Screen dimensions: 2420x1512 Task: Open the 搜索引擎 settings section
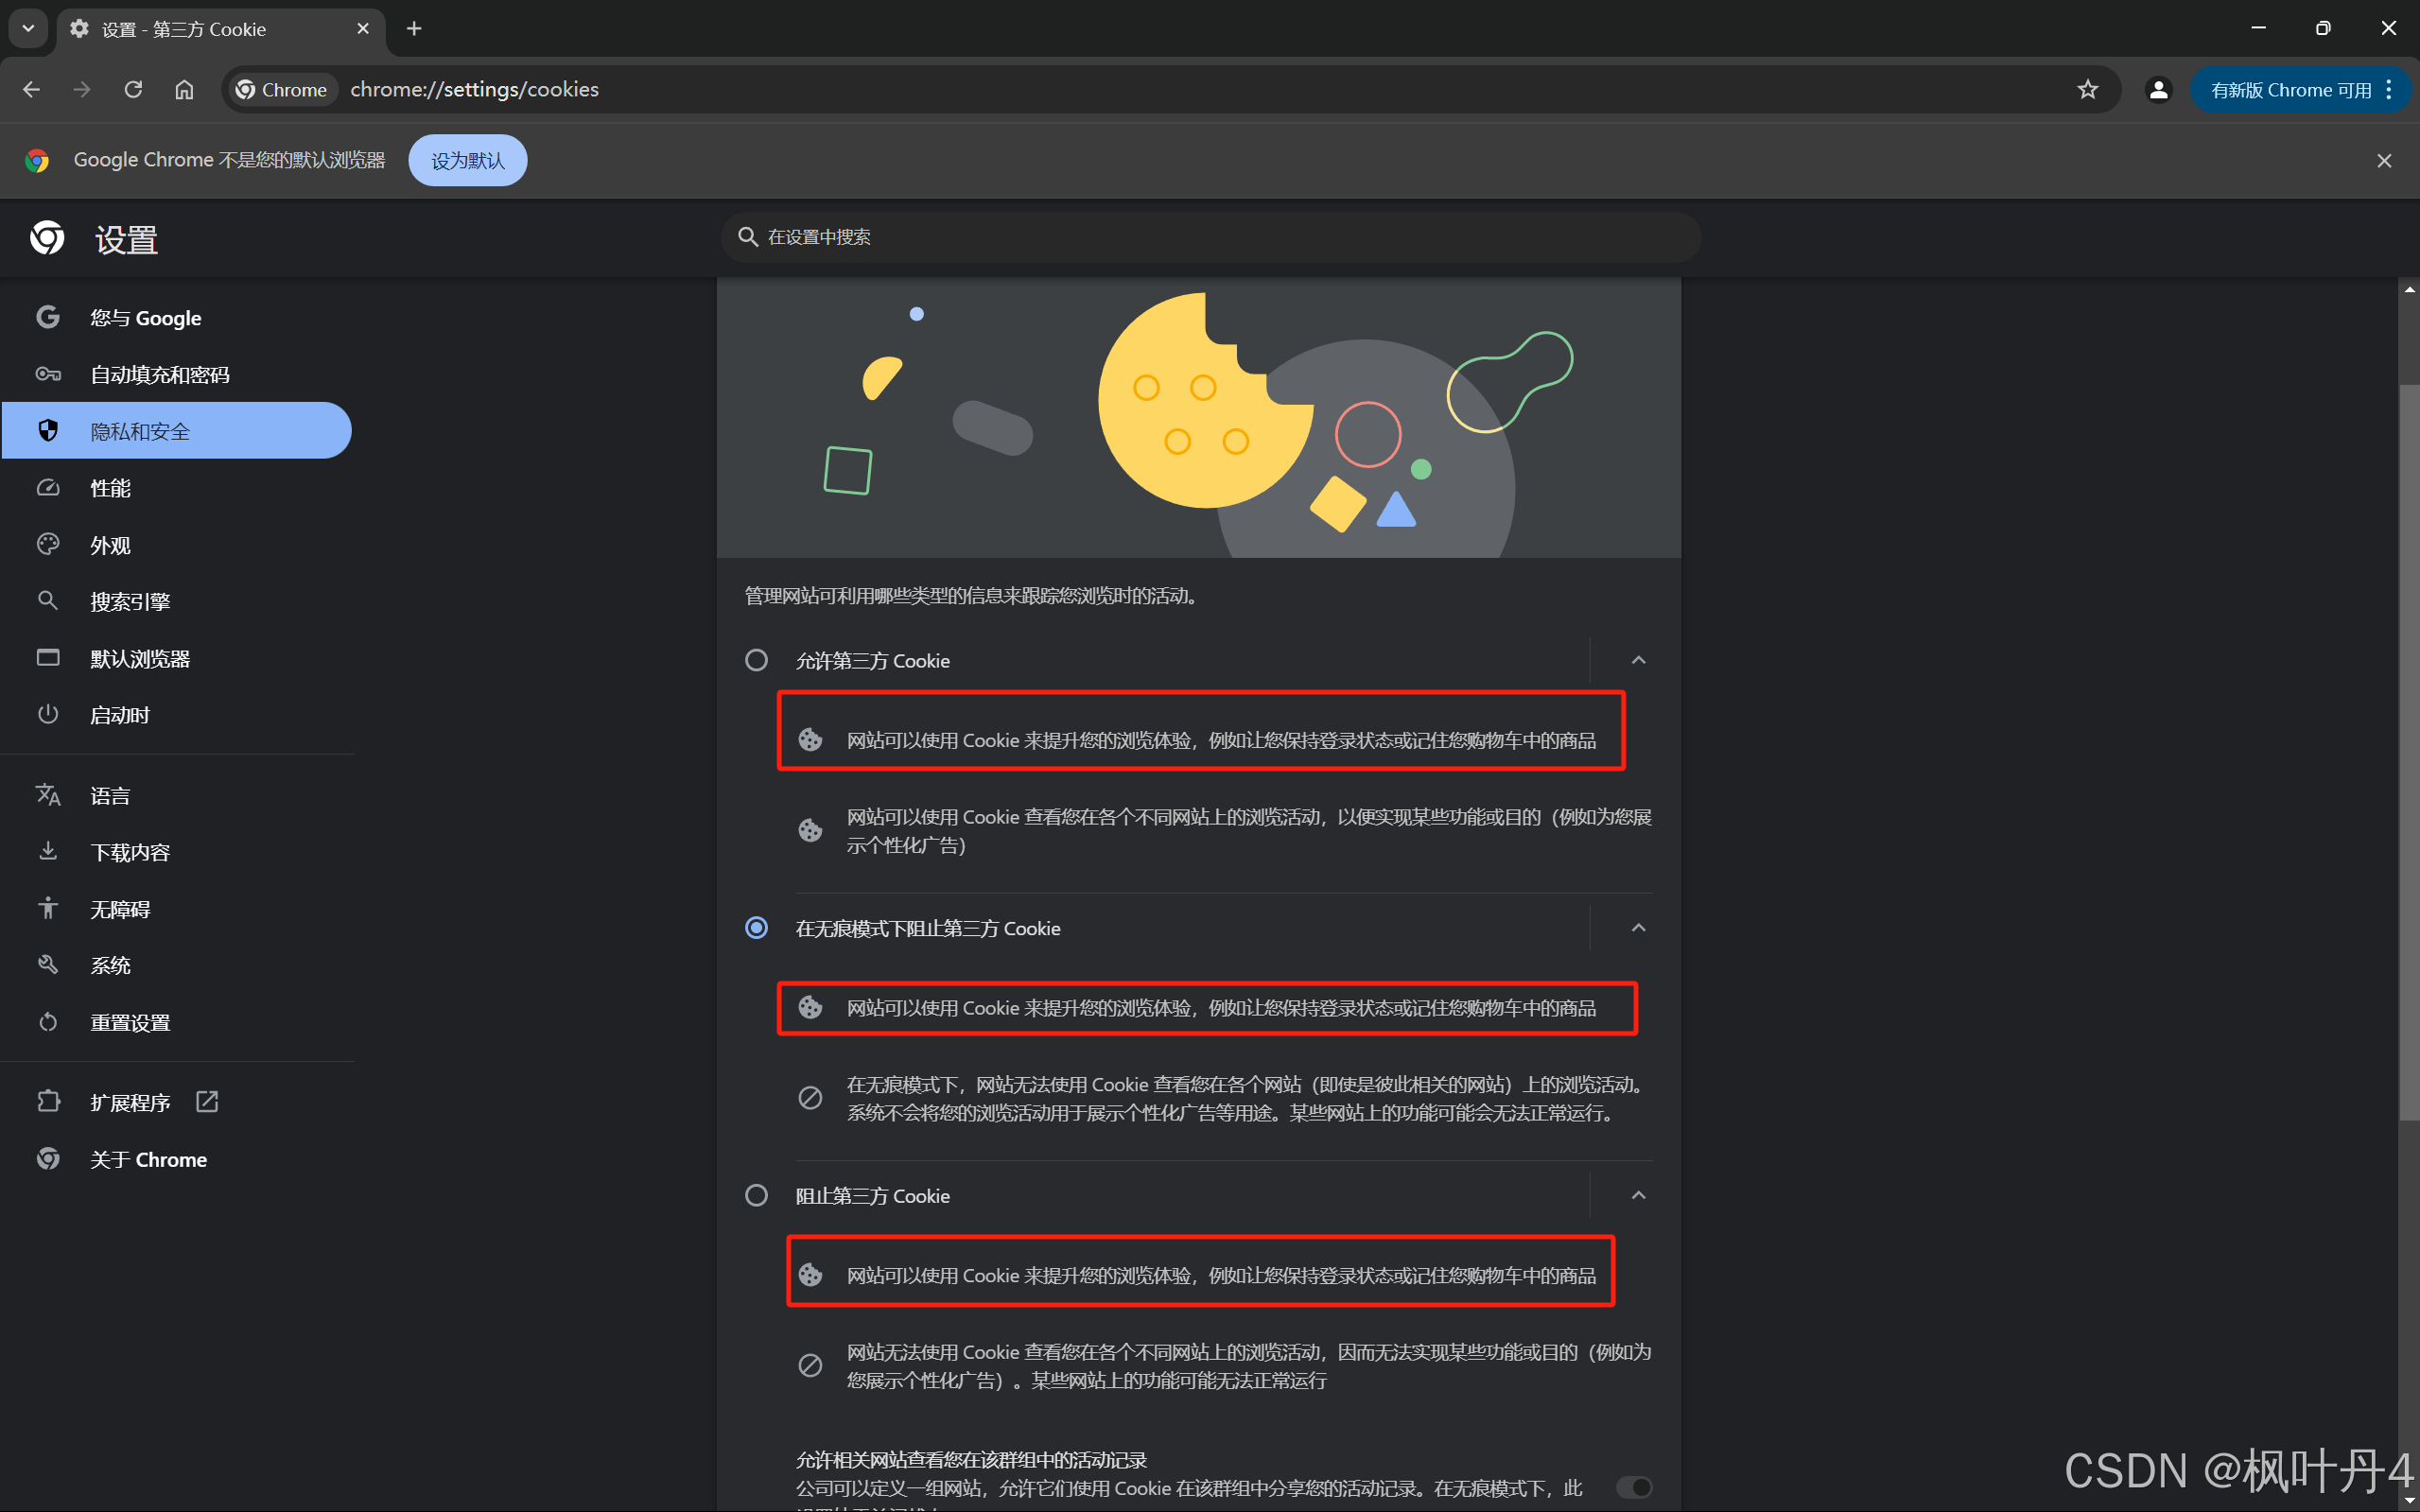[x=130, y=601]
